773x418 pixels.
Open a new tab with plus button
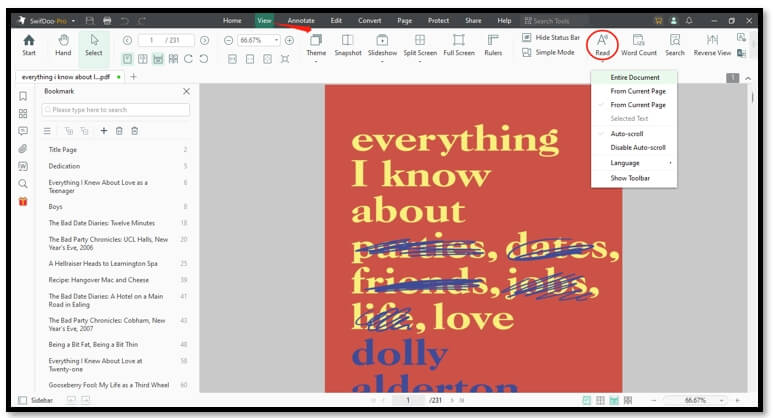133,77
